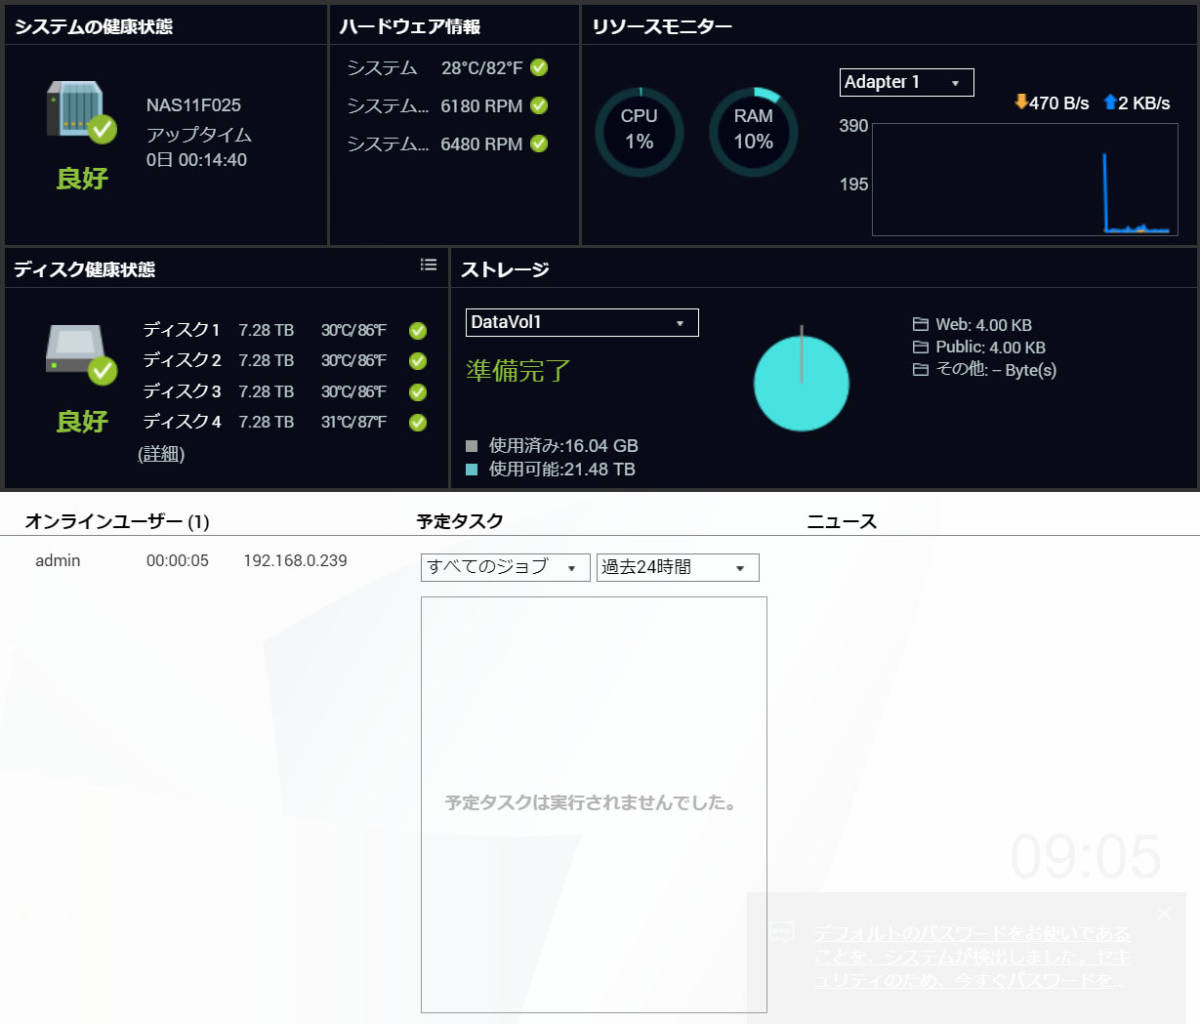Open the 過去24時間 time range dropdown
The width and height of the screenshot is (1200, 1024).
pyautogui.click(x=678, y=567)
